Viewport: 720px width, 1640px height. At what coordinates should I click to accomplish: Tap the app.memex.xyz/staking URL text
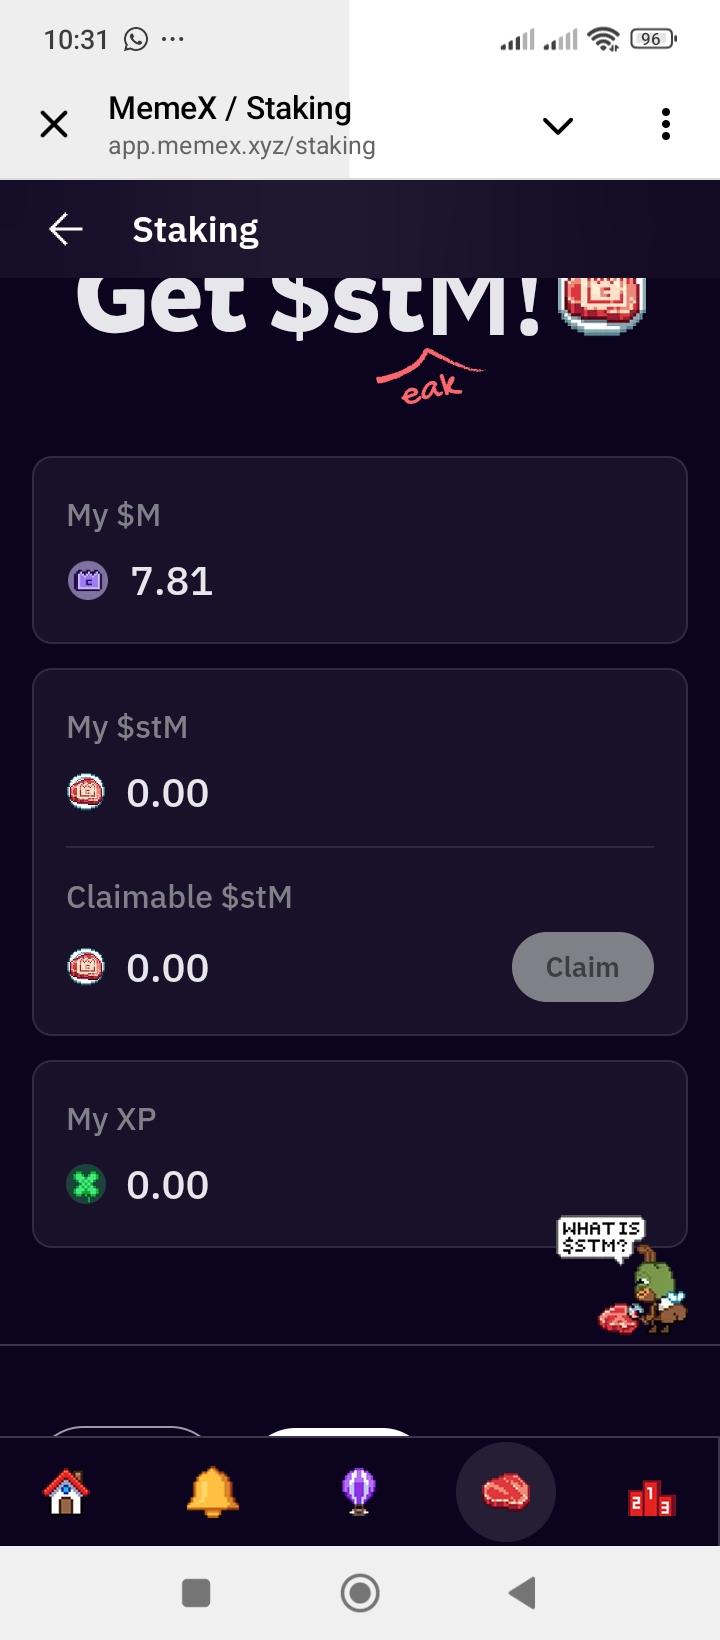pos(242,146)
